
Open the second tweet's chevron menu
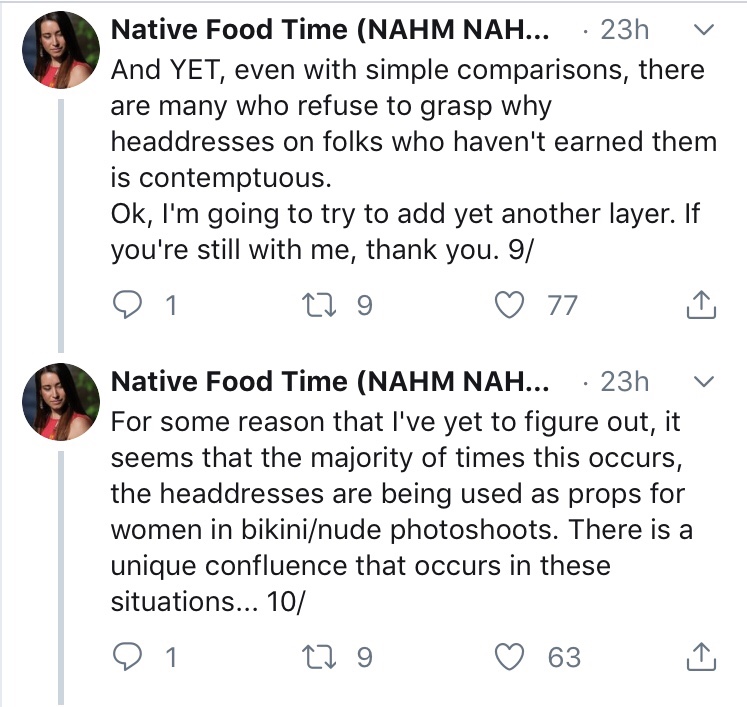point(704,382)
